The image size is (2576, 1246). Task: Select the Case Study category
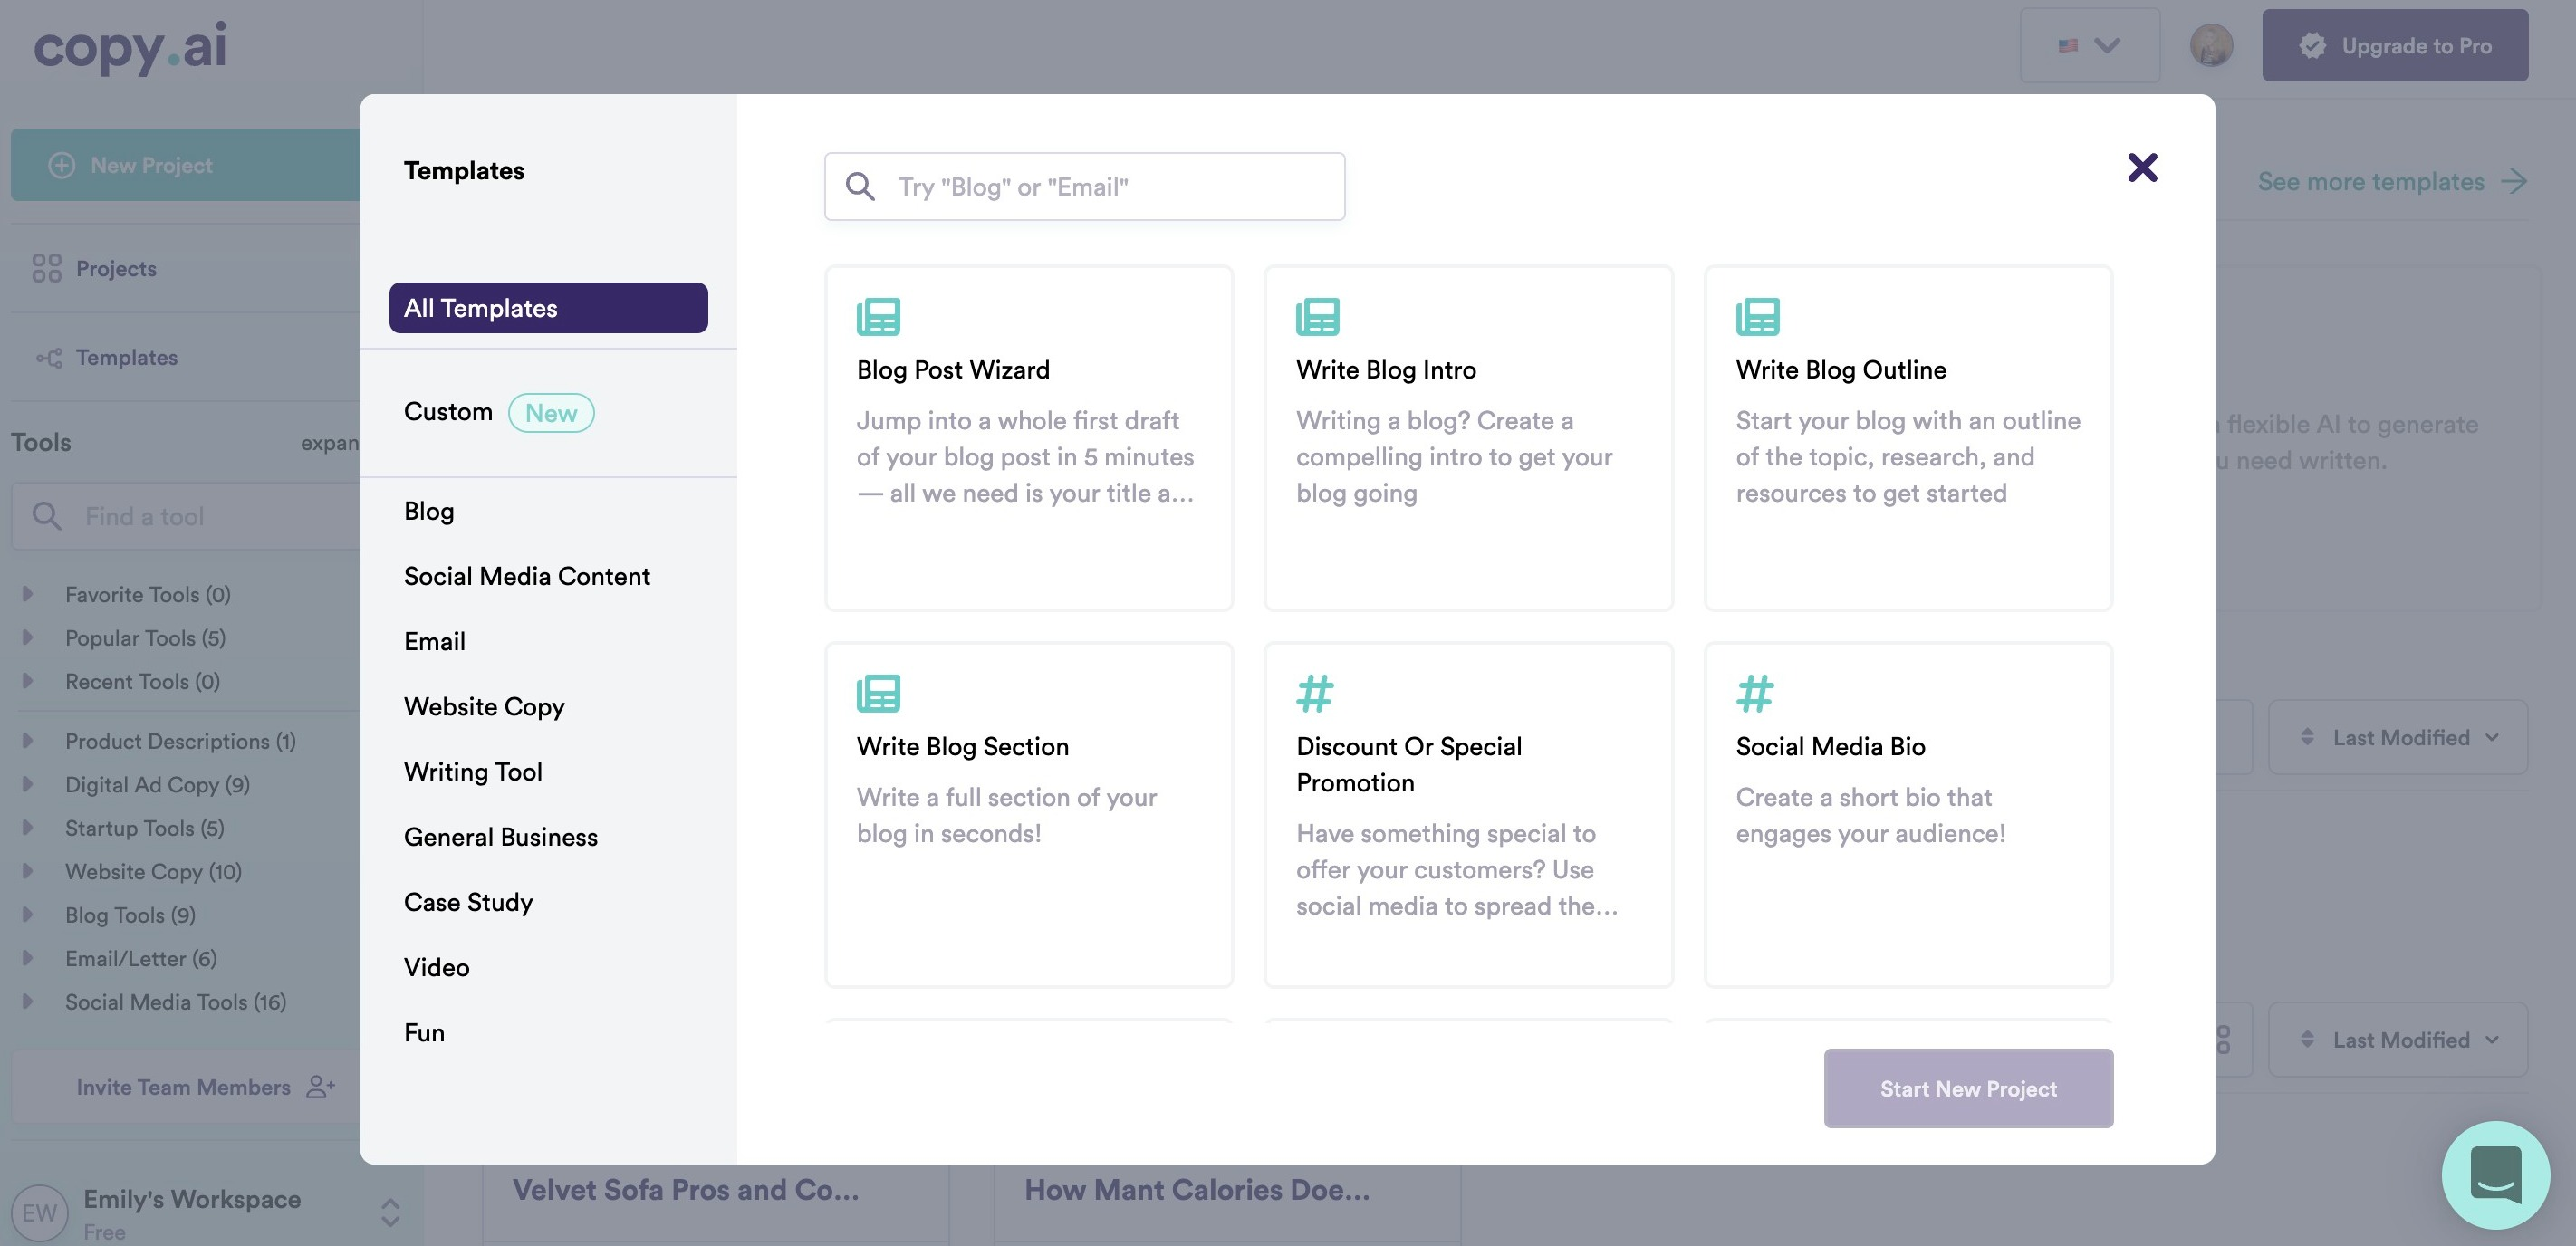click(468, 902)
